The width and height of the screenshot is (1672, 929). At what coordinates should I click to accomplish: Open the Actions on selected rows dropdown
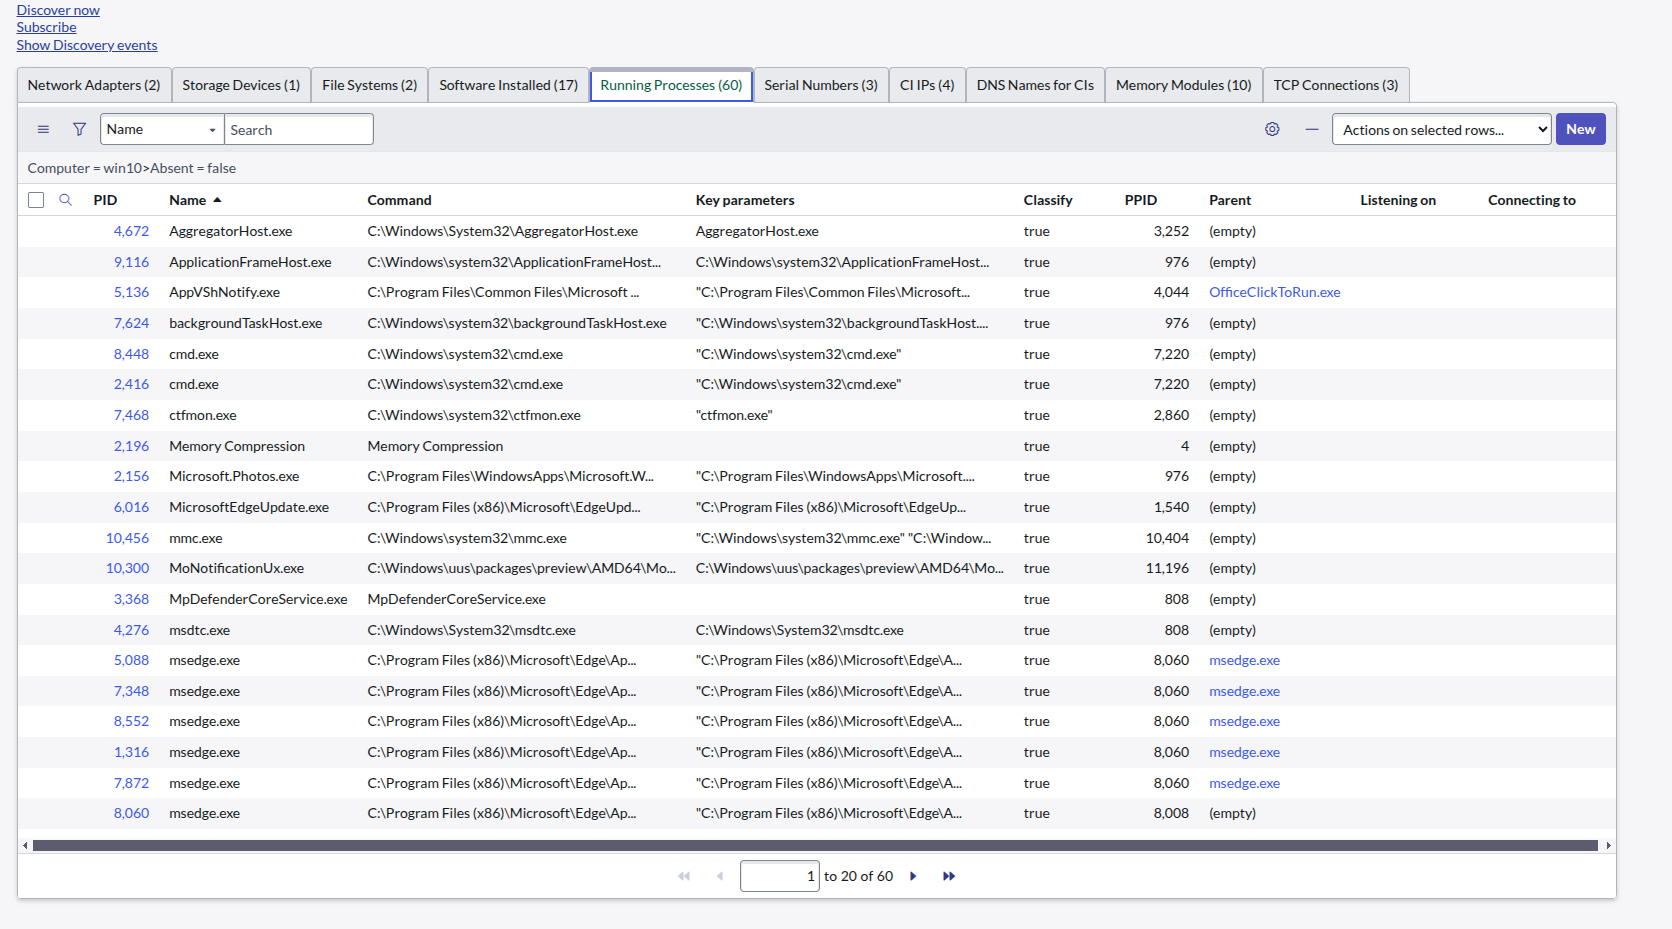click(1441, 129)
